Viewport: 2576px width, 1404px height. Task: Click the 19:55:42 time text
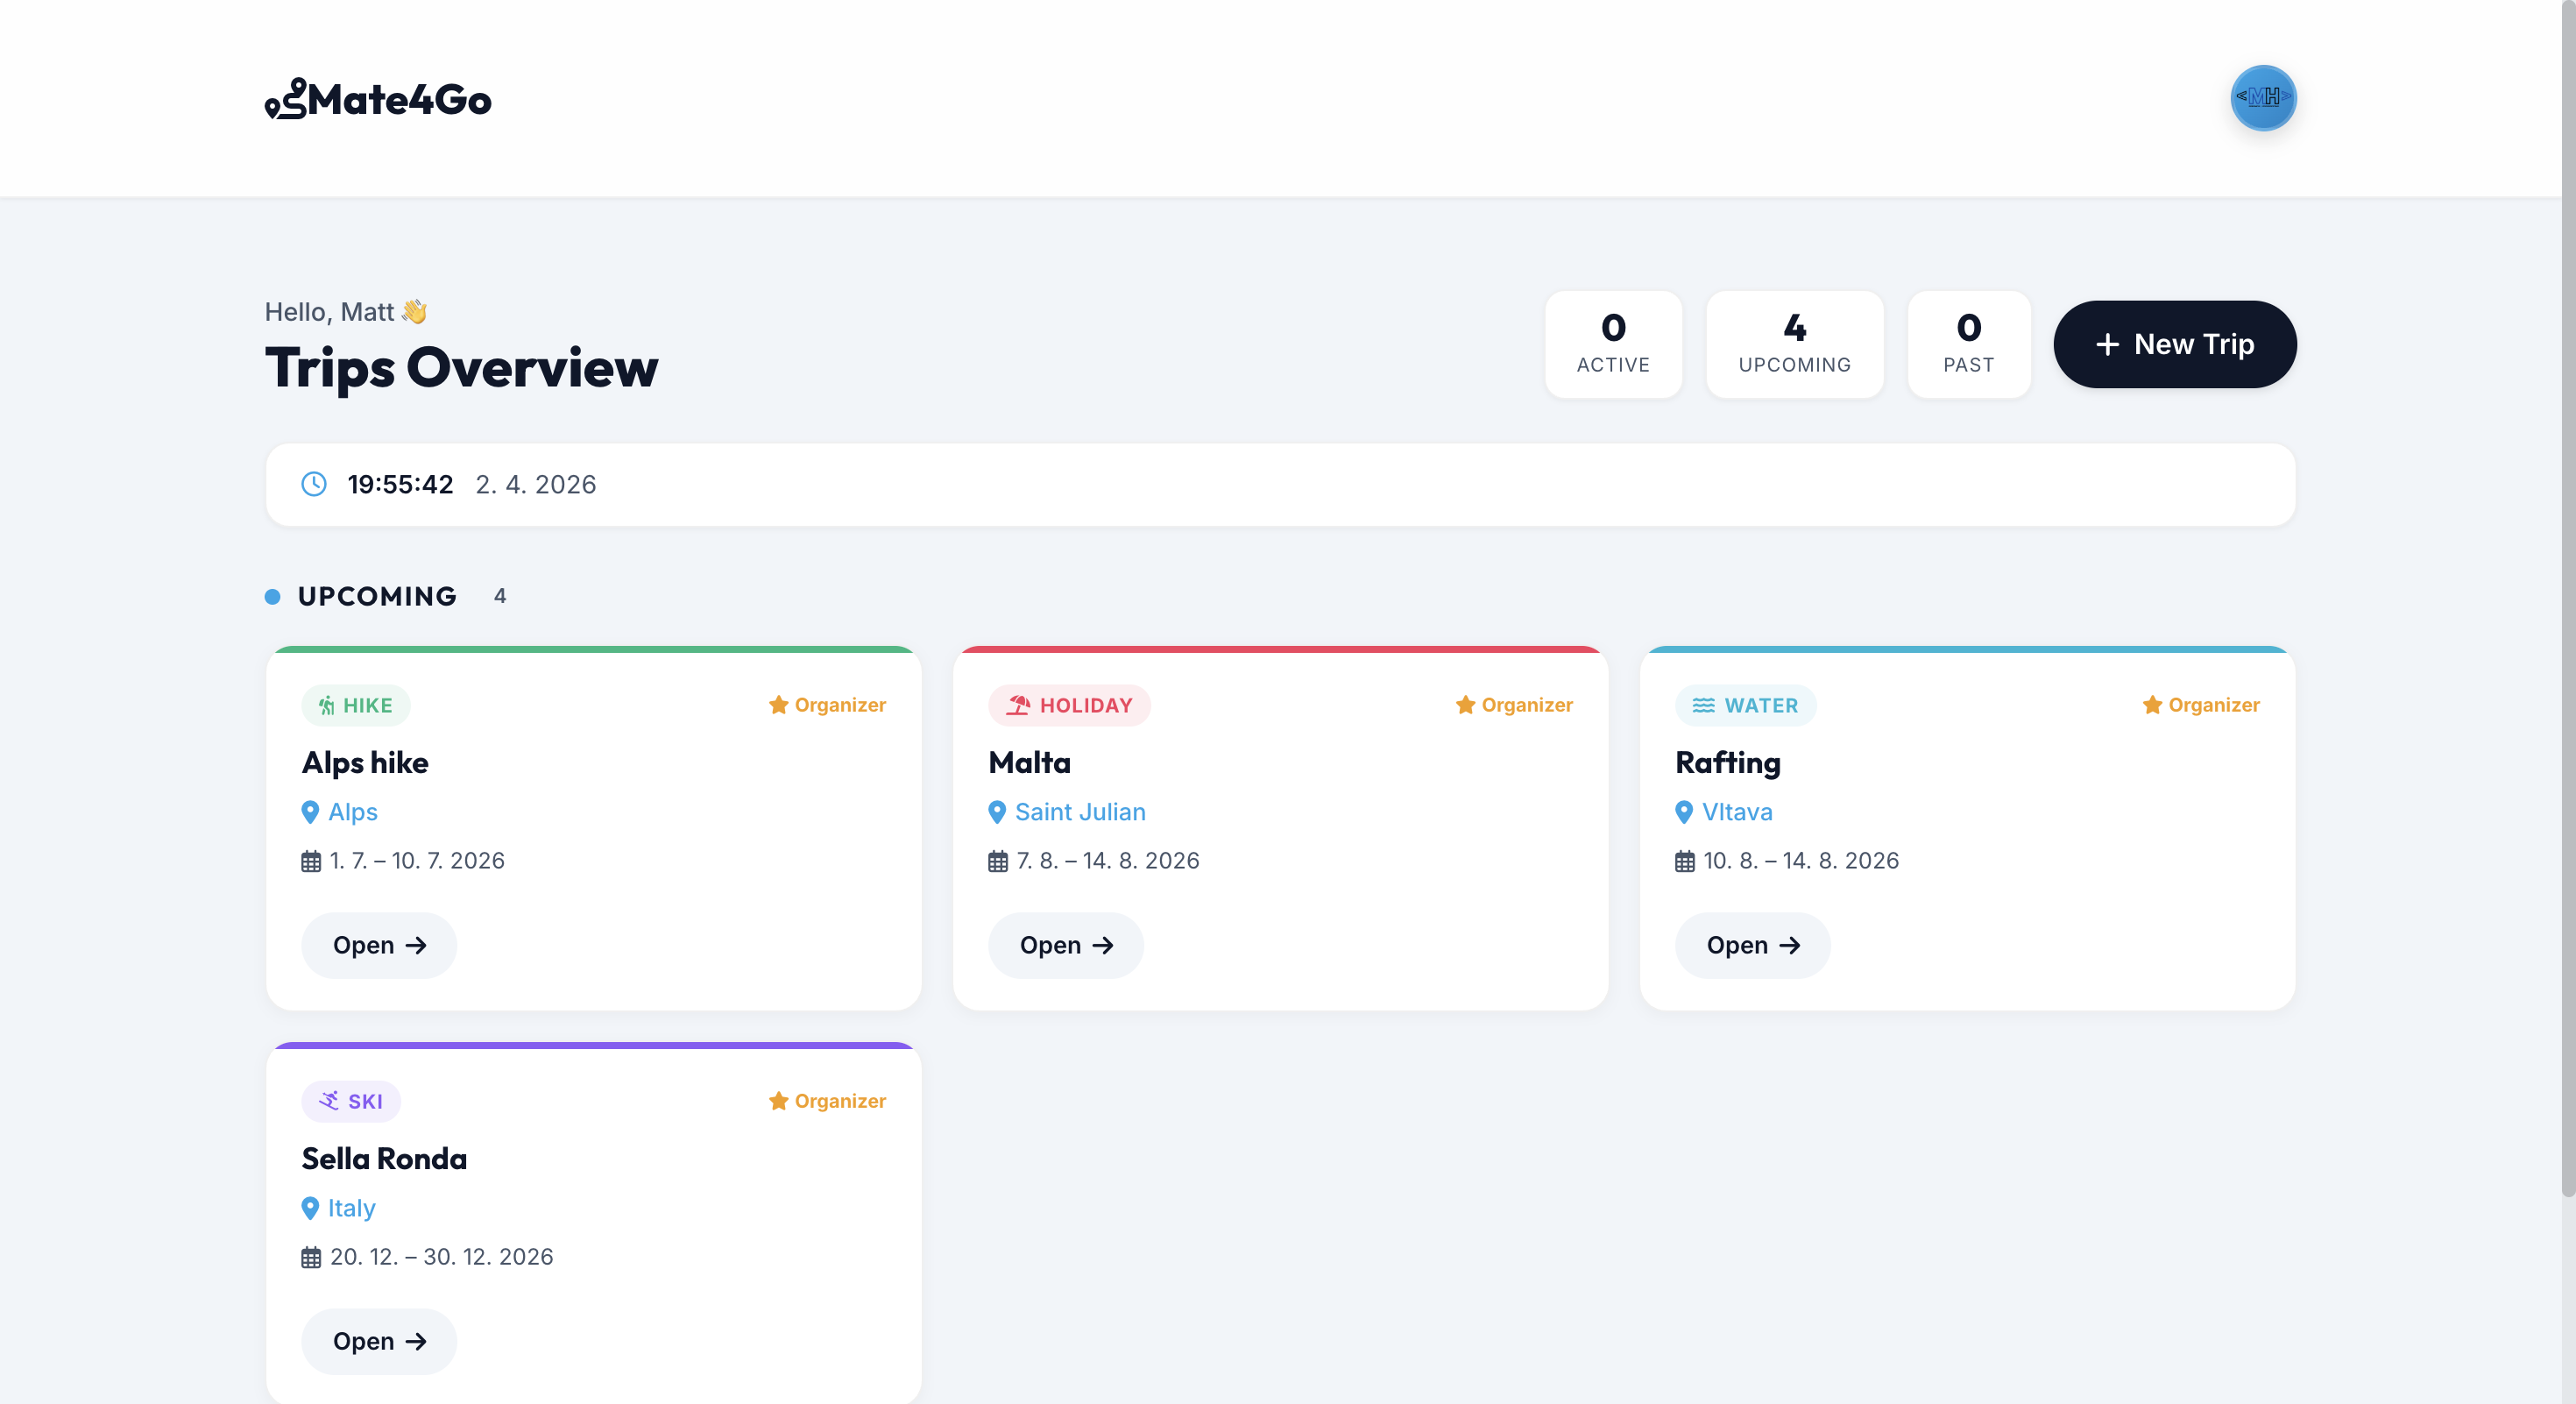click(x=400, y=484)
